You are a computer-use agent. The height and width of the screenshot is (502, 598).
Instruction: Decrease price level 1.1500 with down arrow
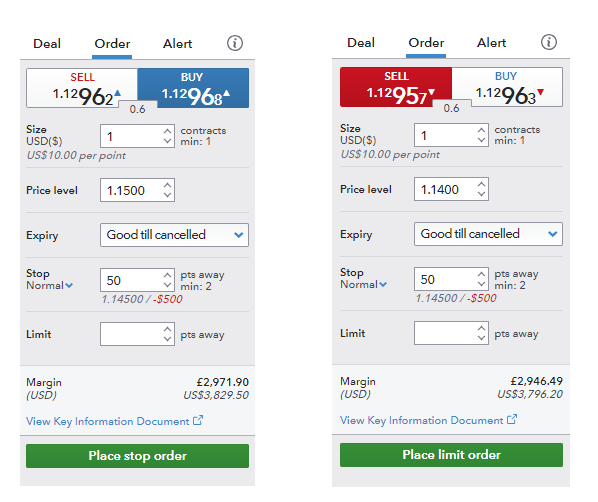pyautogui.click(x=167, y=195)
